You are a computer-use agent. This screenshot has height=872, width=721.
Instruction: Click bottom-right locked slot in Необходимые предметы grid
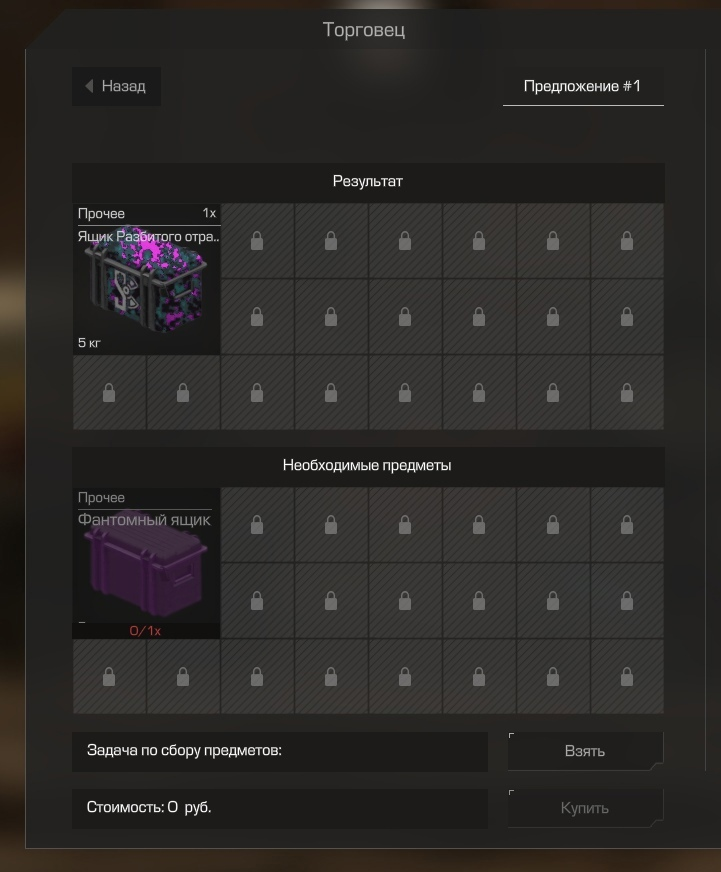coord(627,677)
